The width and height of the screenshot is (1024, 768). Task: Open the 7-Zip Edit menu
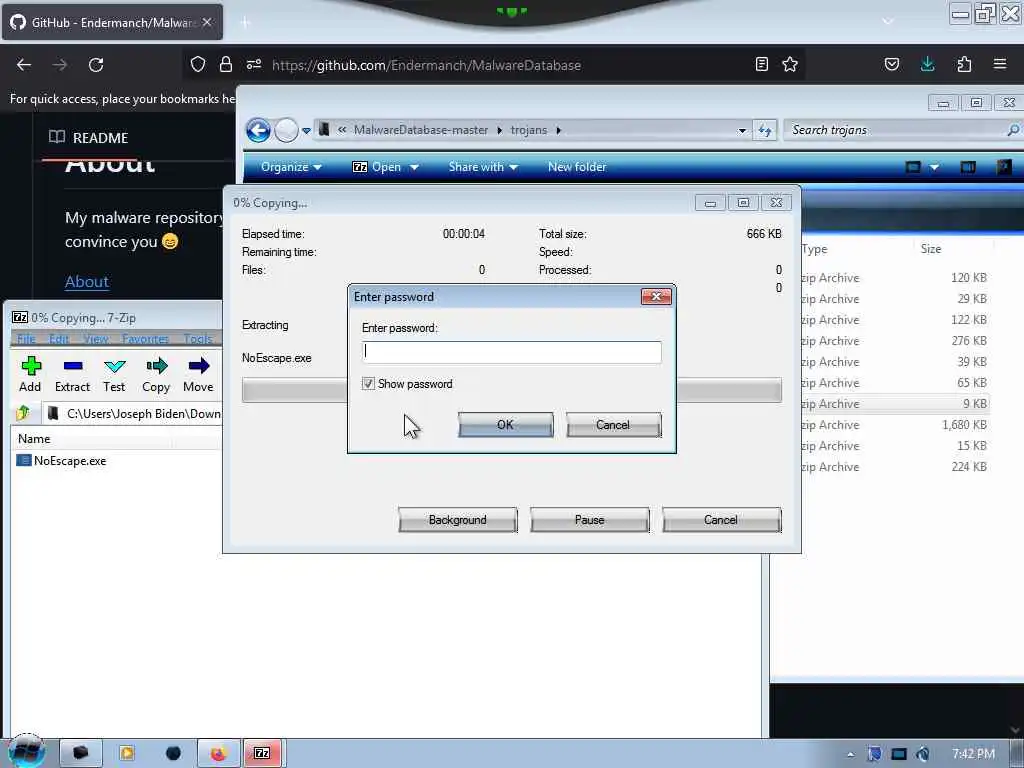(59, 338)
